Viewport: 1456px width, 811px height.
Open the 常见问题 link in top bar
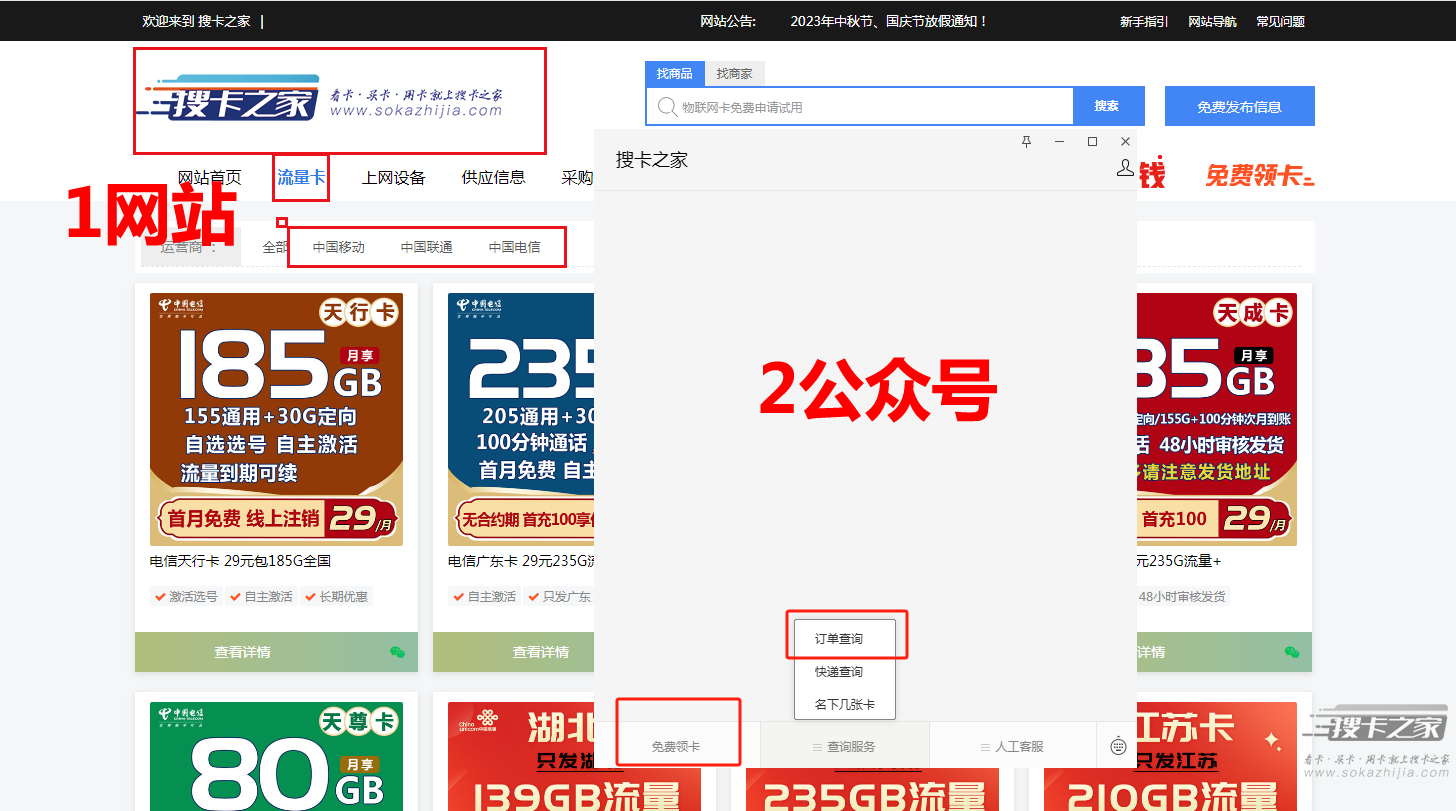tap(1280, 21)
